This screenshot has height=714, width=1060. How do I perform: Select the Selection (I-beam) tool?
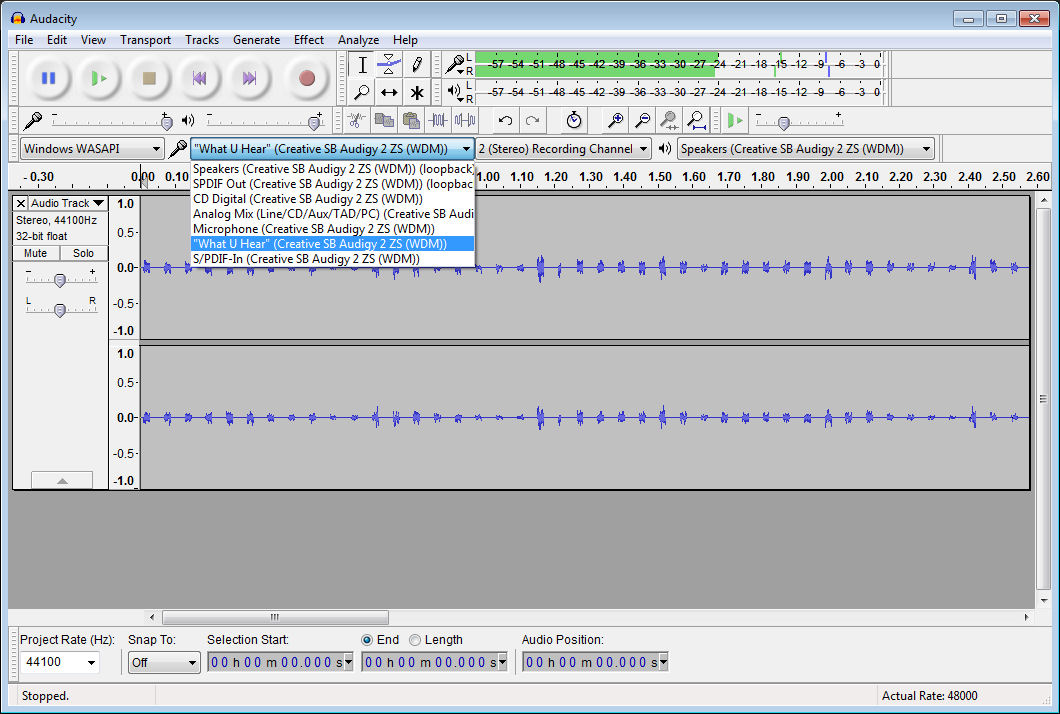click(362, 65)
